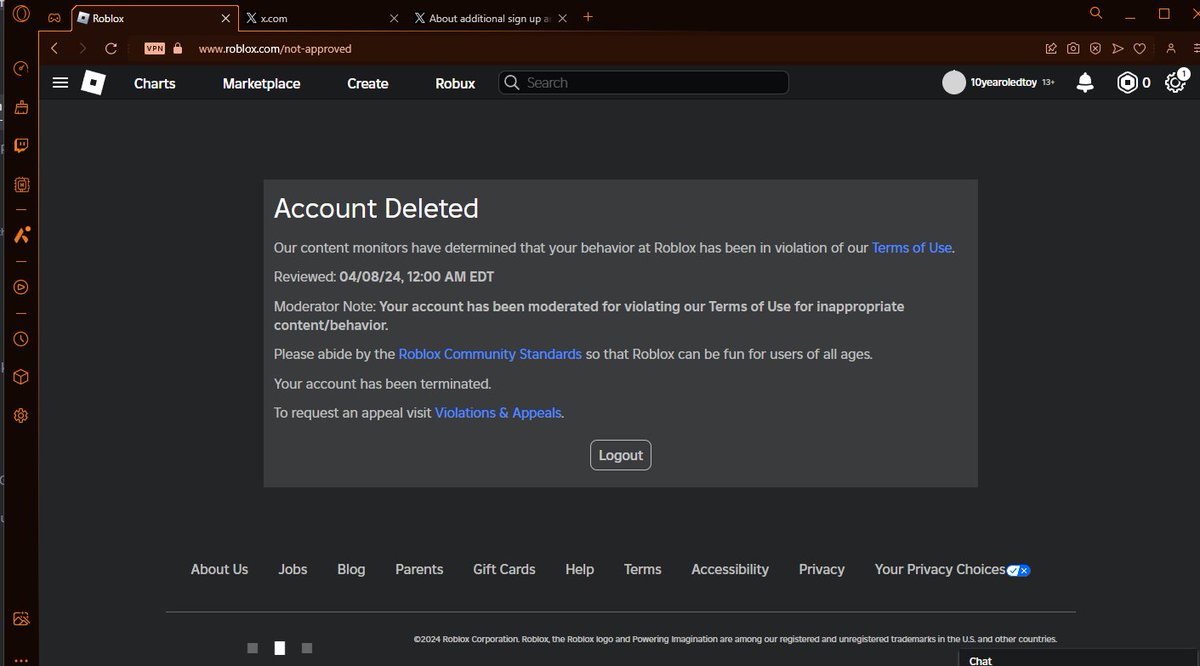Open History clock icon in sidebar
Screen dimensions: 1200x666
[x=21, y=339]
